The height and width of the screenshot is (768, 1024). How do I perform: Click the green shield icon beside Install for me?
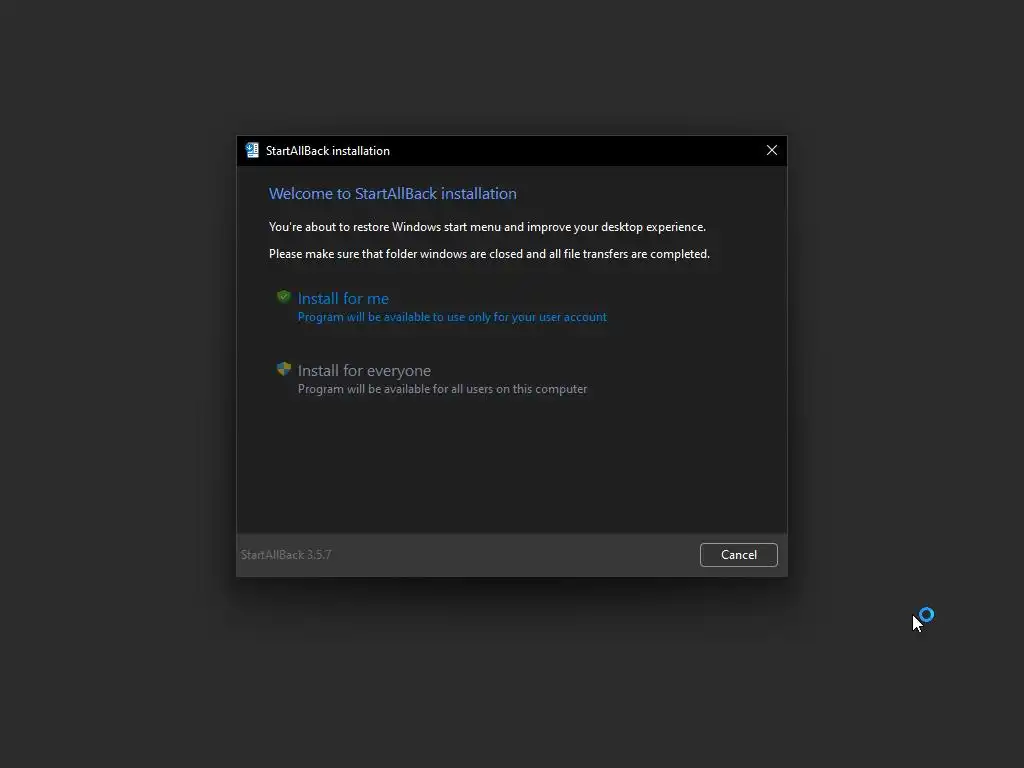tap(283, 297)
